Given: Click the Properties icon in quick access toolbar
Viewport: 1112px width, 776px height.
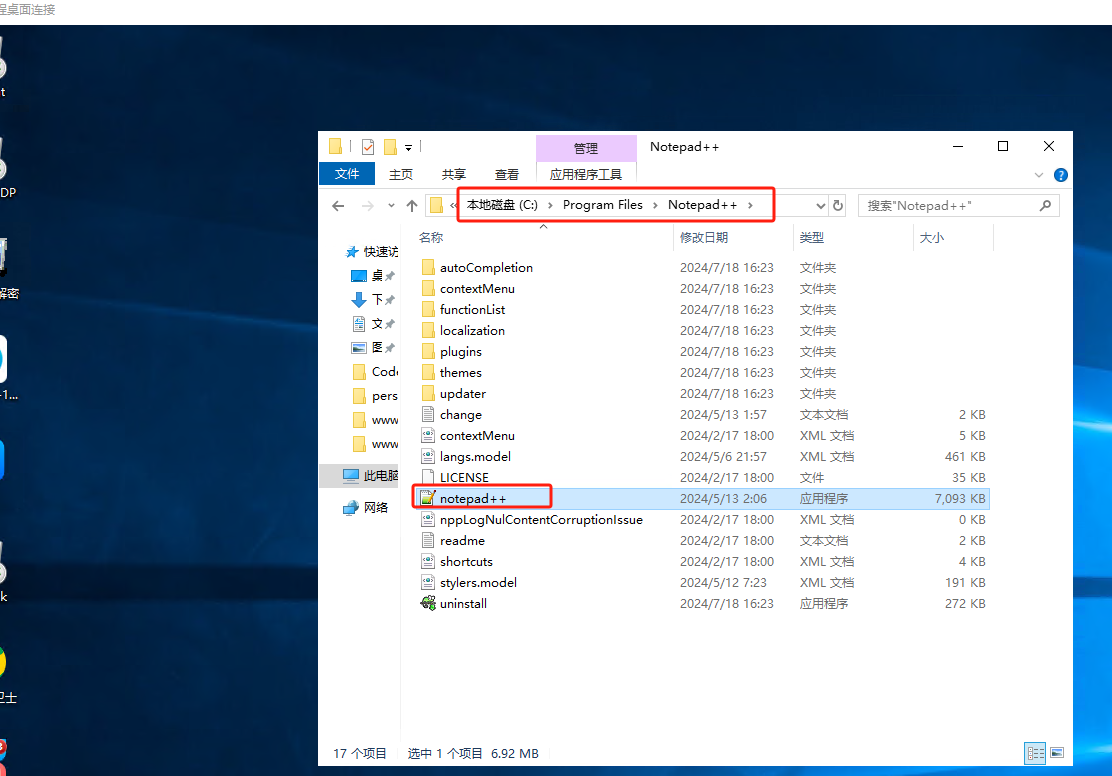Looking at the screenshot, I should [368, 147].
